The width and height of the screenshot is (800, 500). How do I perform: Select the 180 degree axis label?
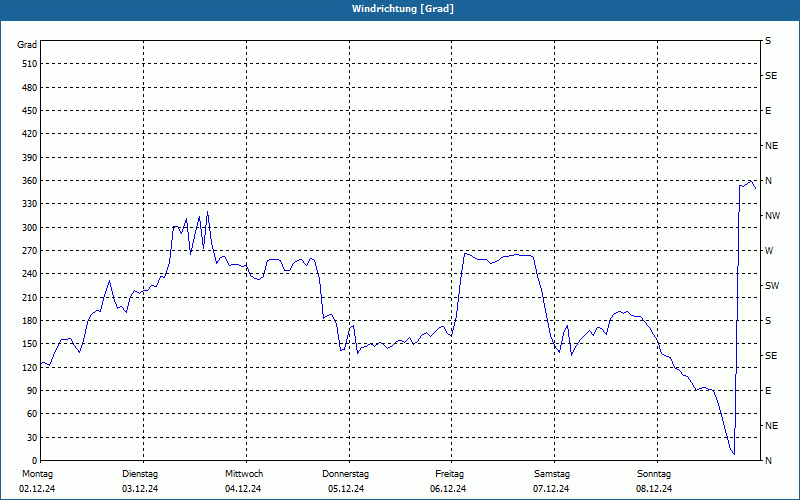(x=30, y=320)
